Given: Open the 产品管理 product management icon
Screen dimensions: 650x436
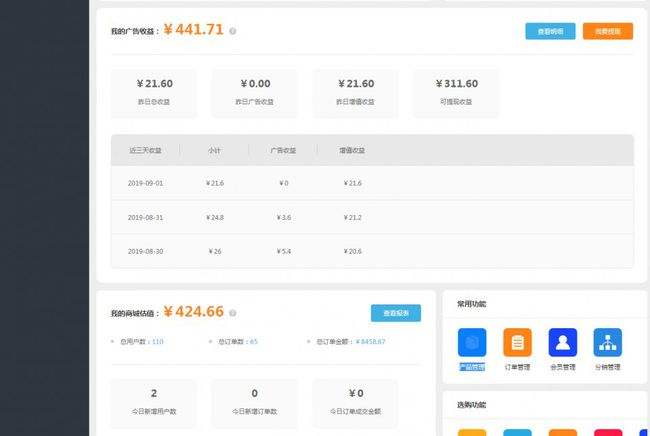Looking at the screenshot, I should [x=471, y=343].
